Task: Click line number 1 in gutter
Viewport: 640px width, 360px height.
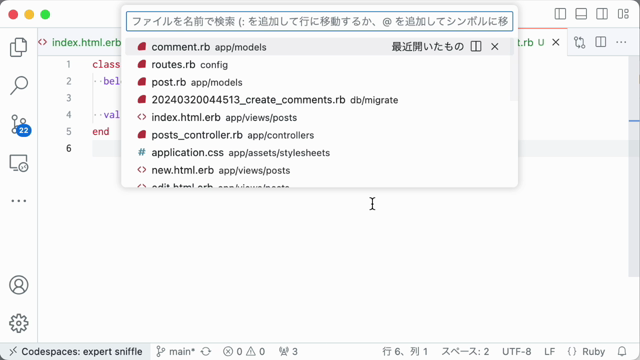Action: [x=69, y=64]
